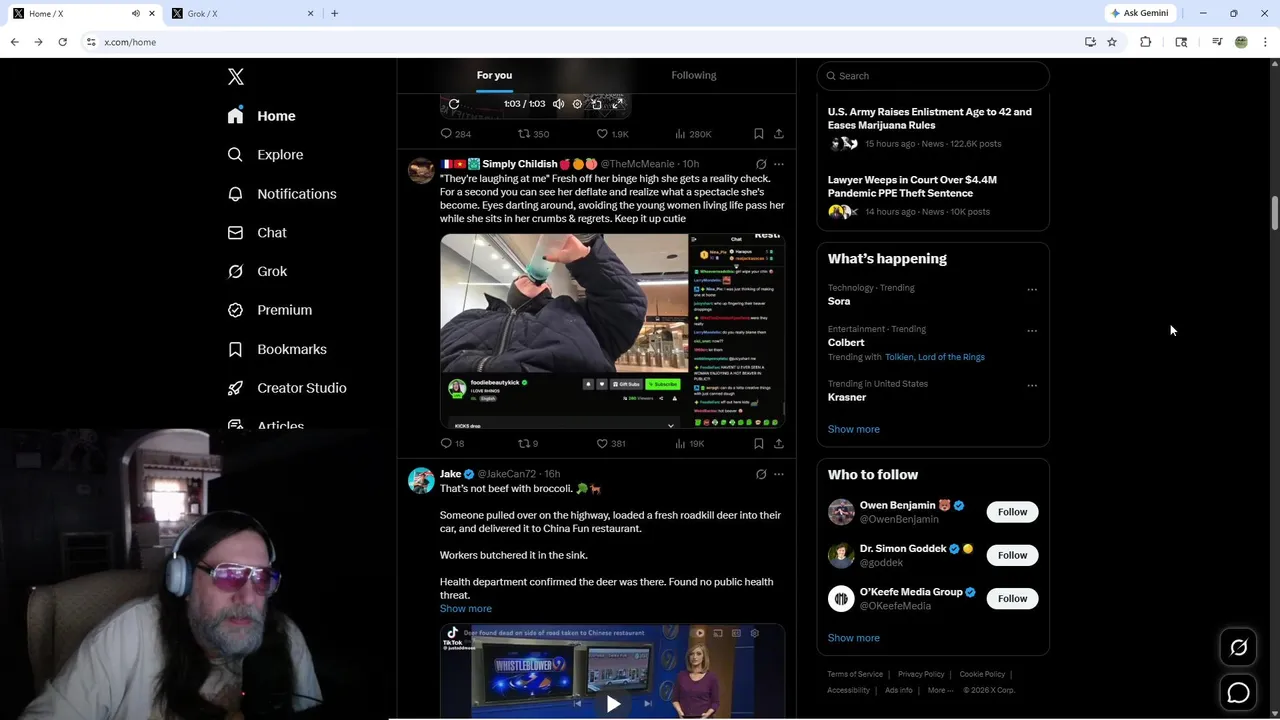Switch to the Grok / X browser tab
The image size is (1280, 720).
click(241, 13)
